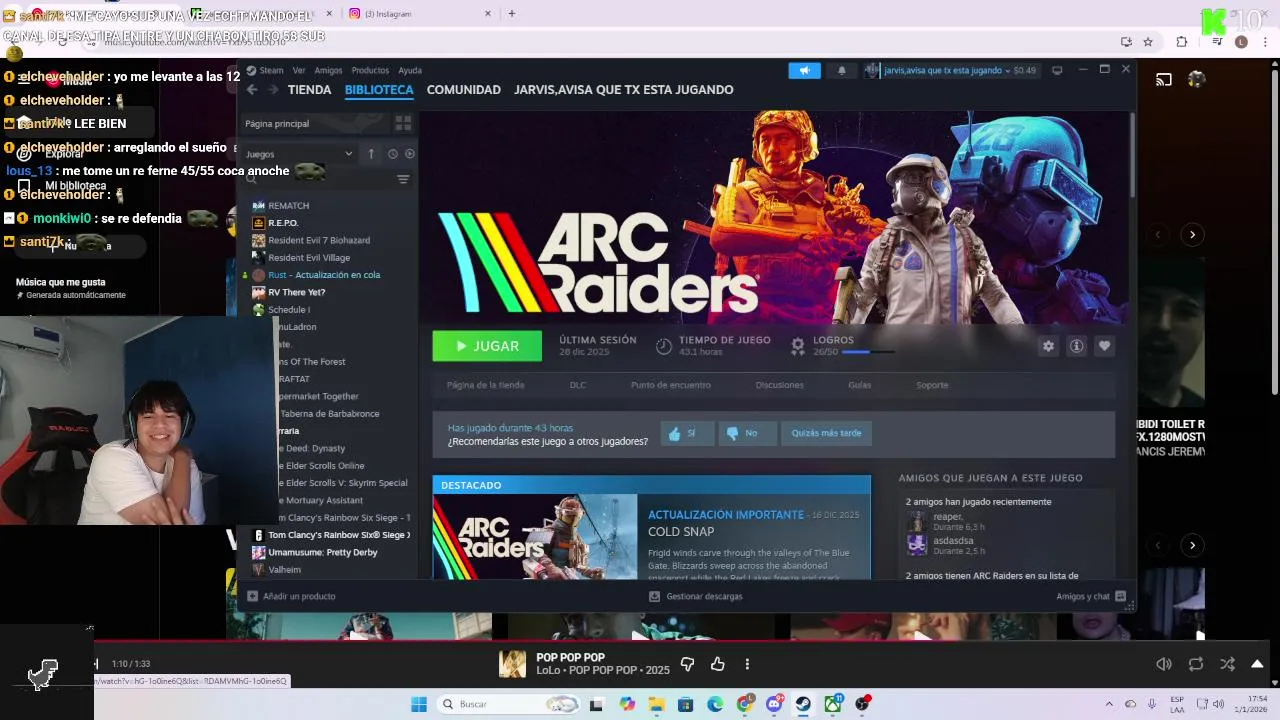1280x720 pixels.
Task: Open library advanced filter options icon
Action: coord(403,180)
